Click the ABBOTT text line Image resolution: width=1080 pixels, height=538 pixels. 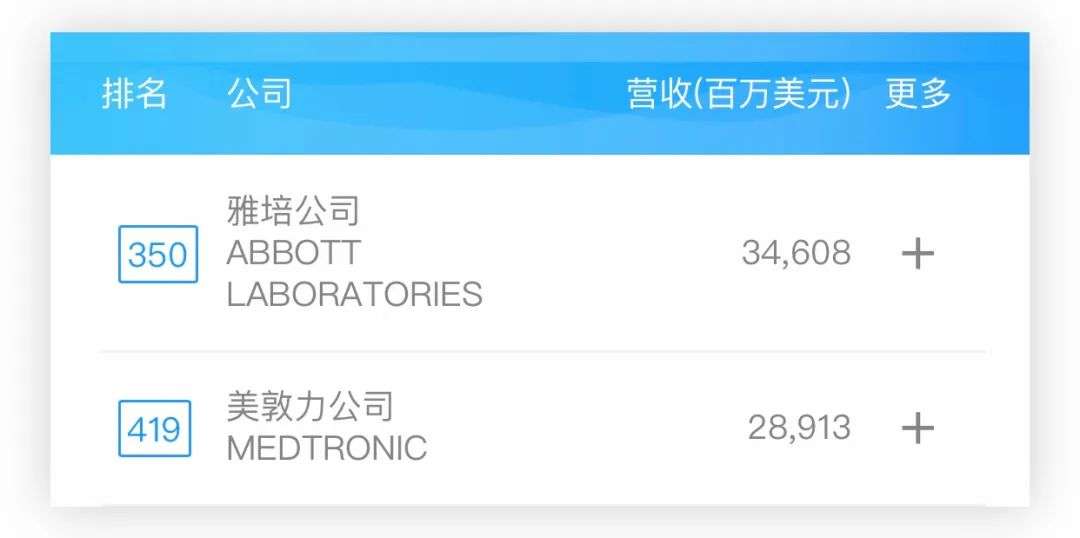click(x=294, y=253)
